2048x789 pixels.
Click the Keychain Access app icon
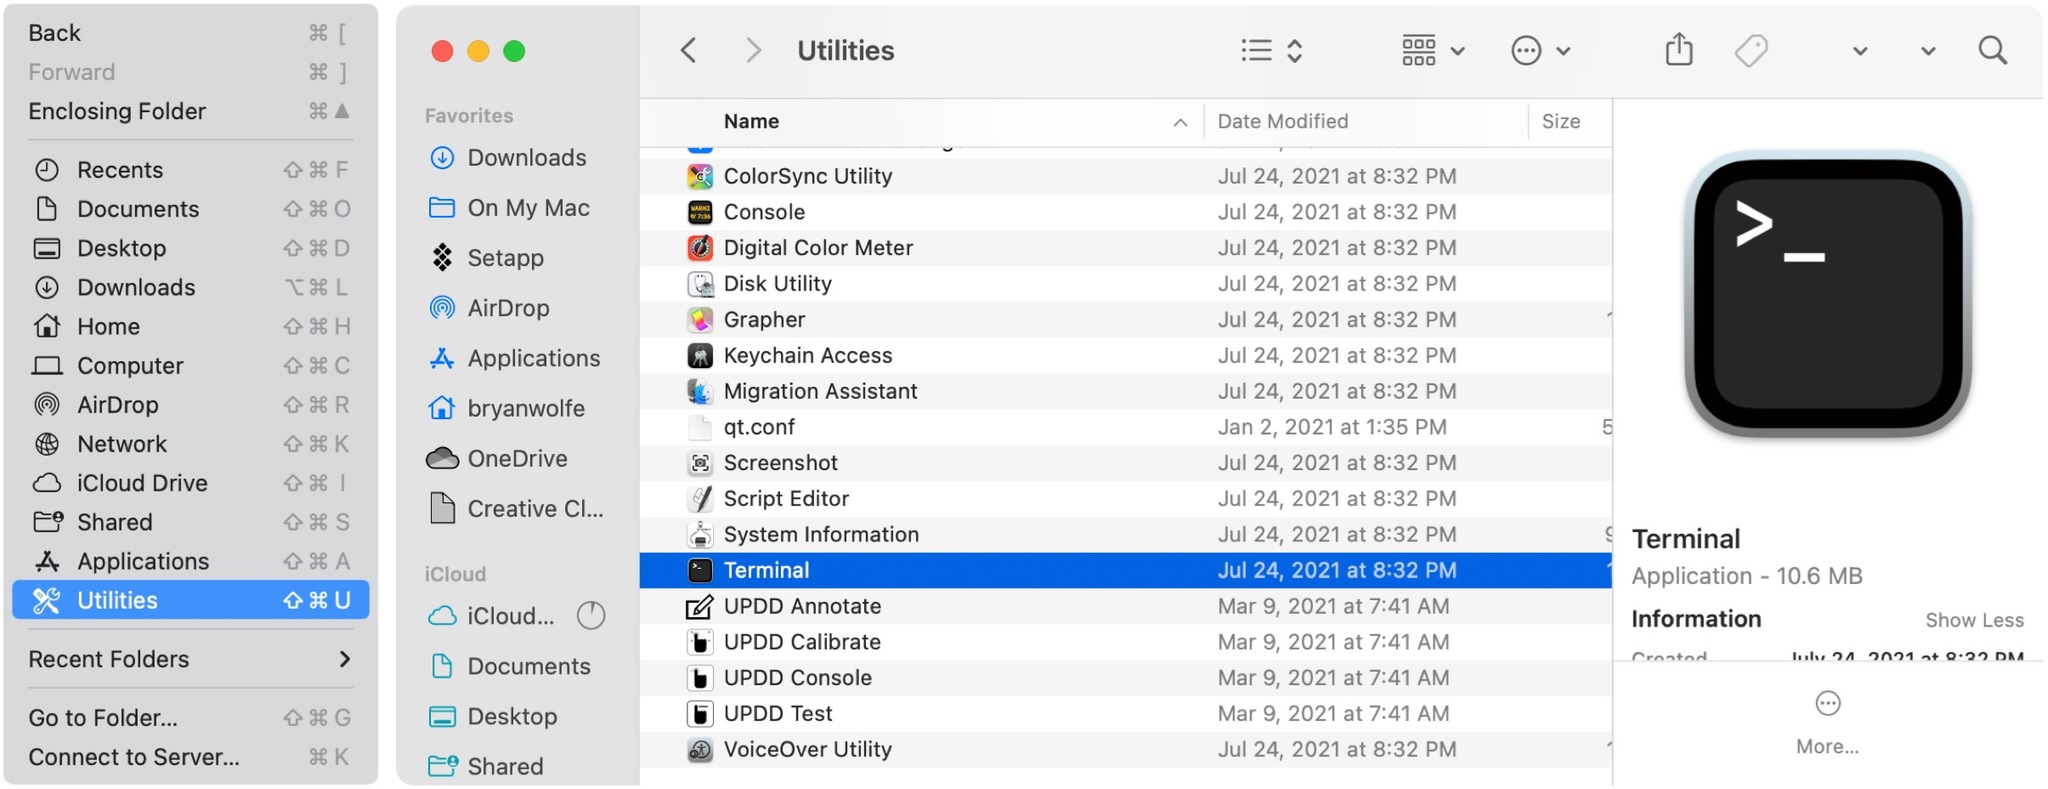click(700, 356)
